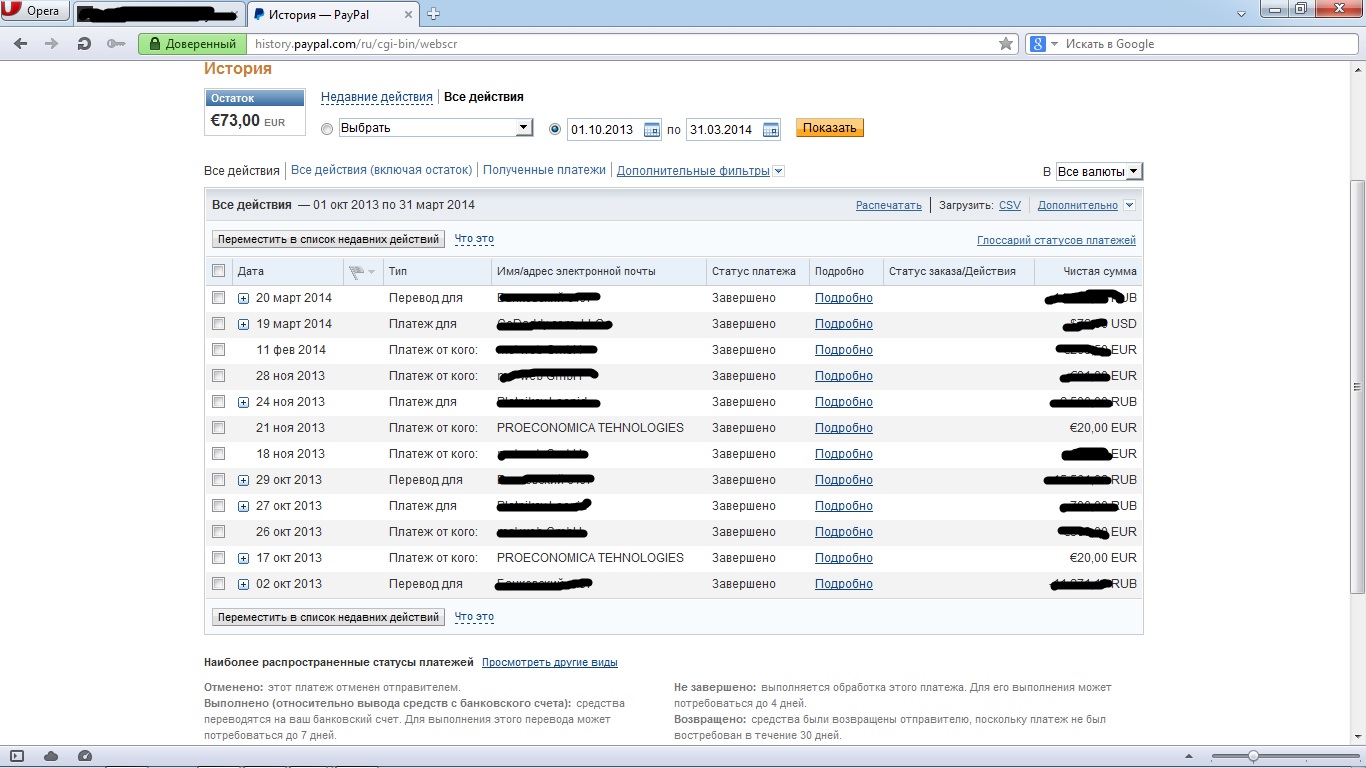Click the browser back arrow
Viewport: 1366px width, 768px height.
pos(21,44)
